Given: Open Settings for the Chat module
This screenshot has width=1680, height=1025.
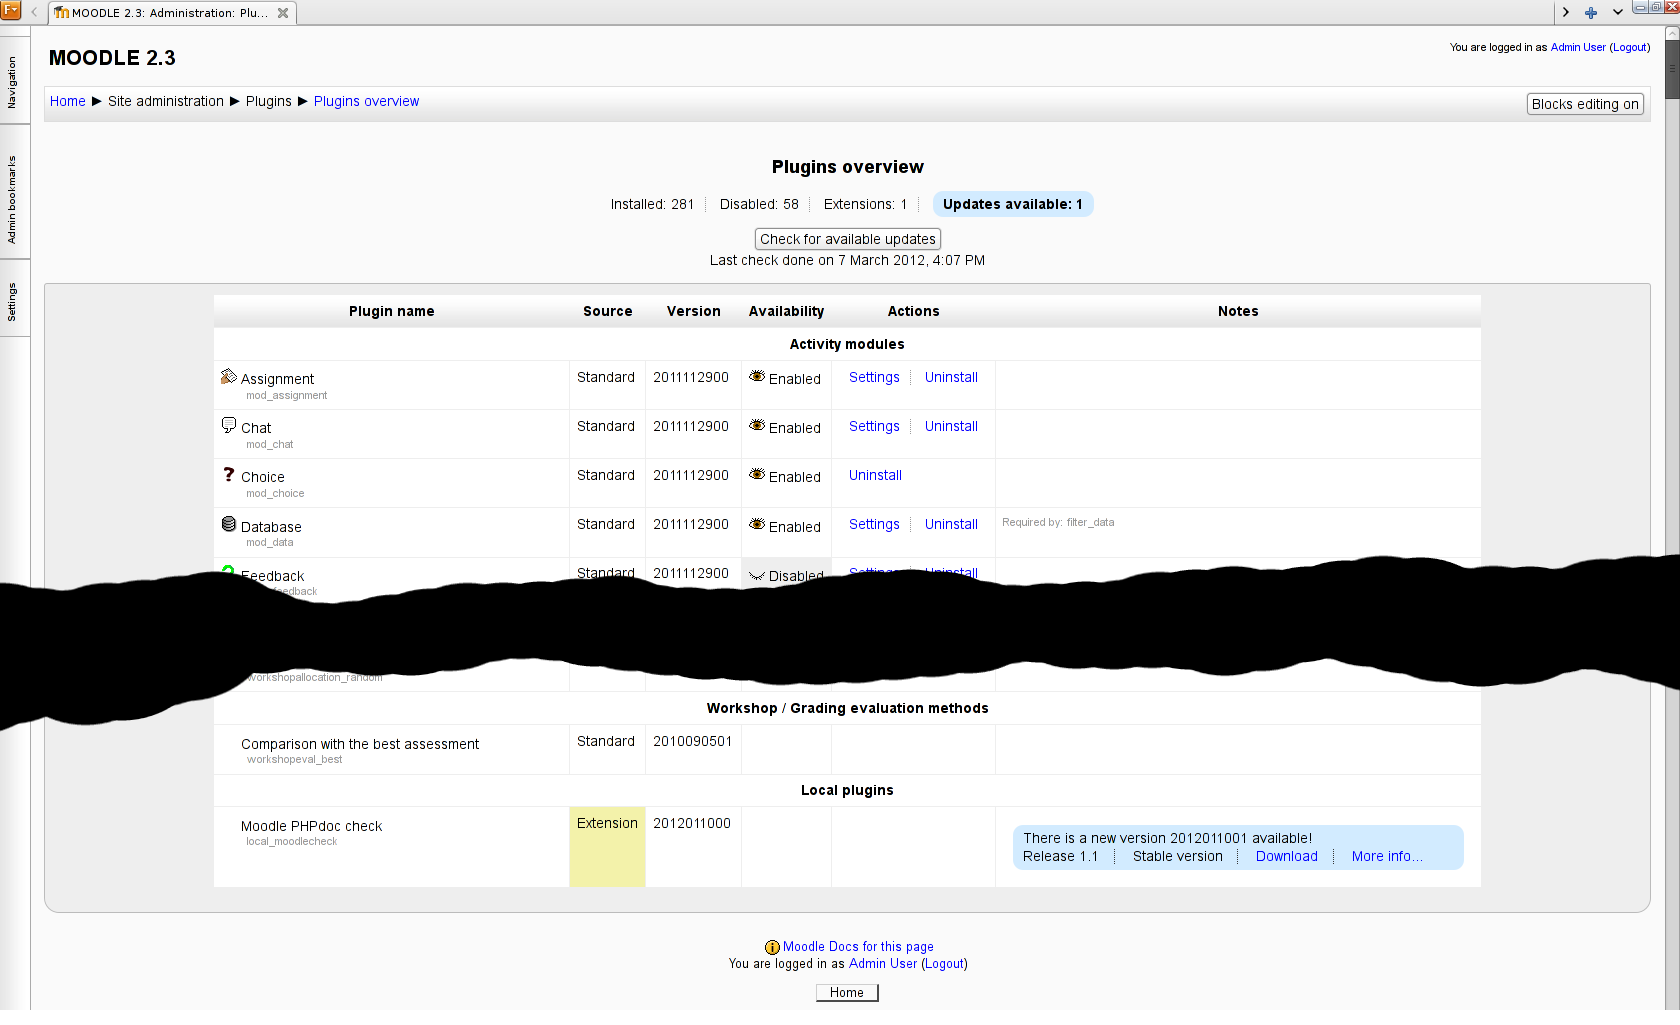Looking at the screenshot, I should coord(874,426).
